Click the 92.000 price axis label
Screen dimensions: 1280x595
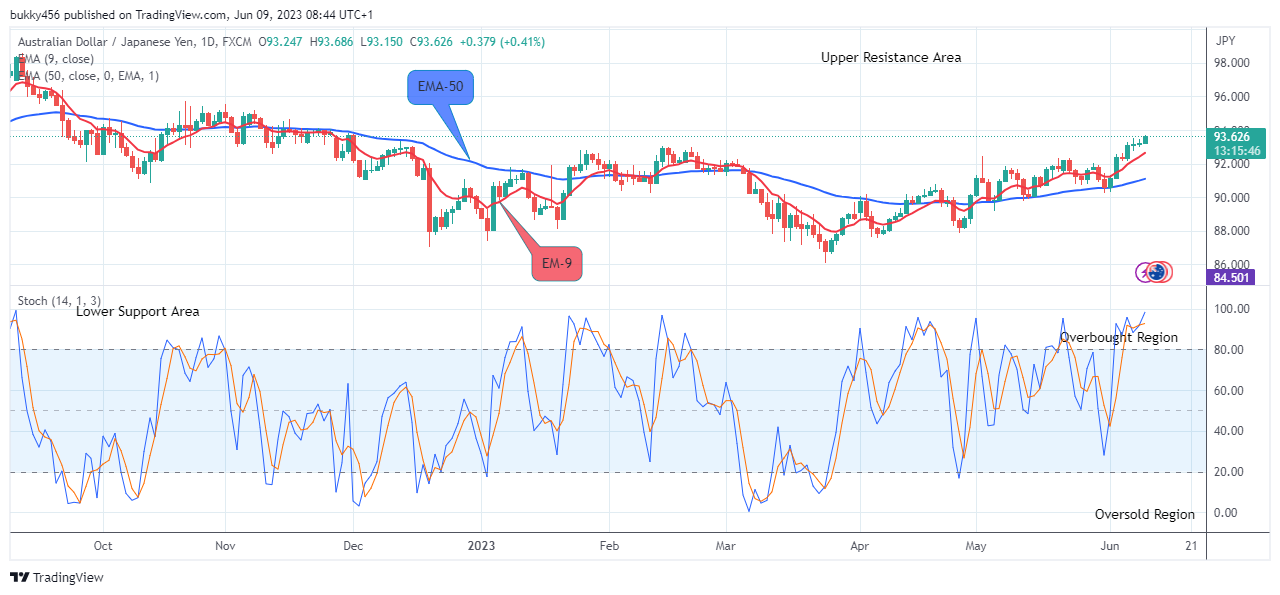(x=1234, y=165)
